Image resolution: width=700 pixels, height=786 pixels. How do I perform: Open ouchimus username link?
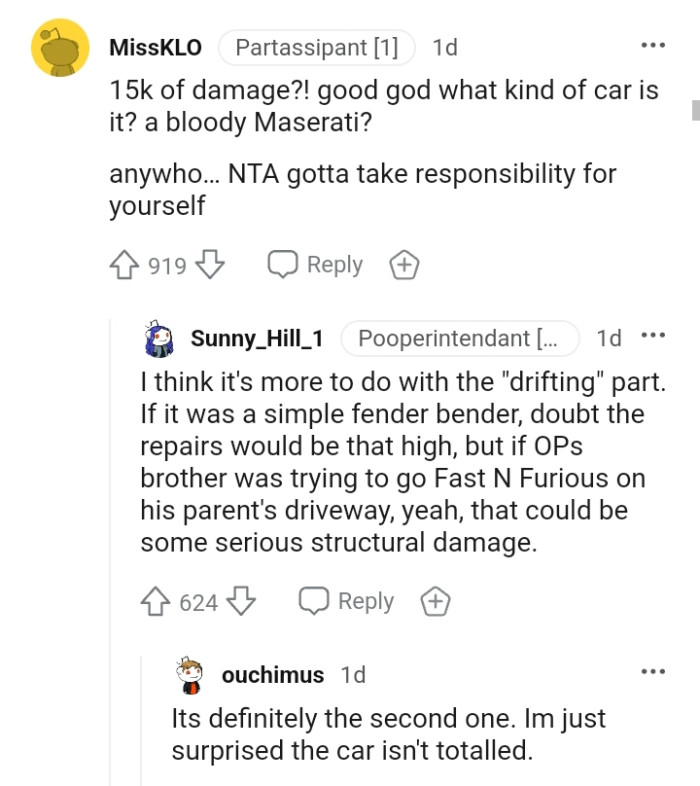point(273,675)
